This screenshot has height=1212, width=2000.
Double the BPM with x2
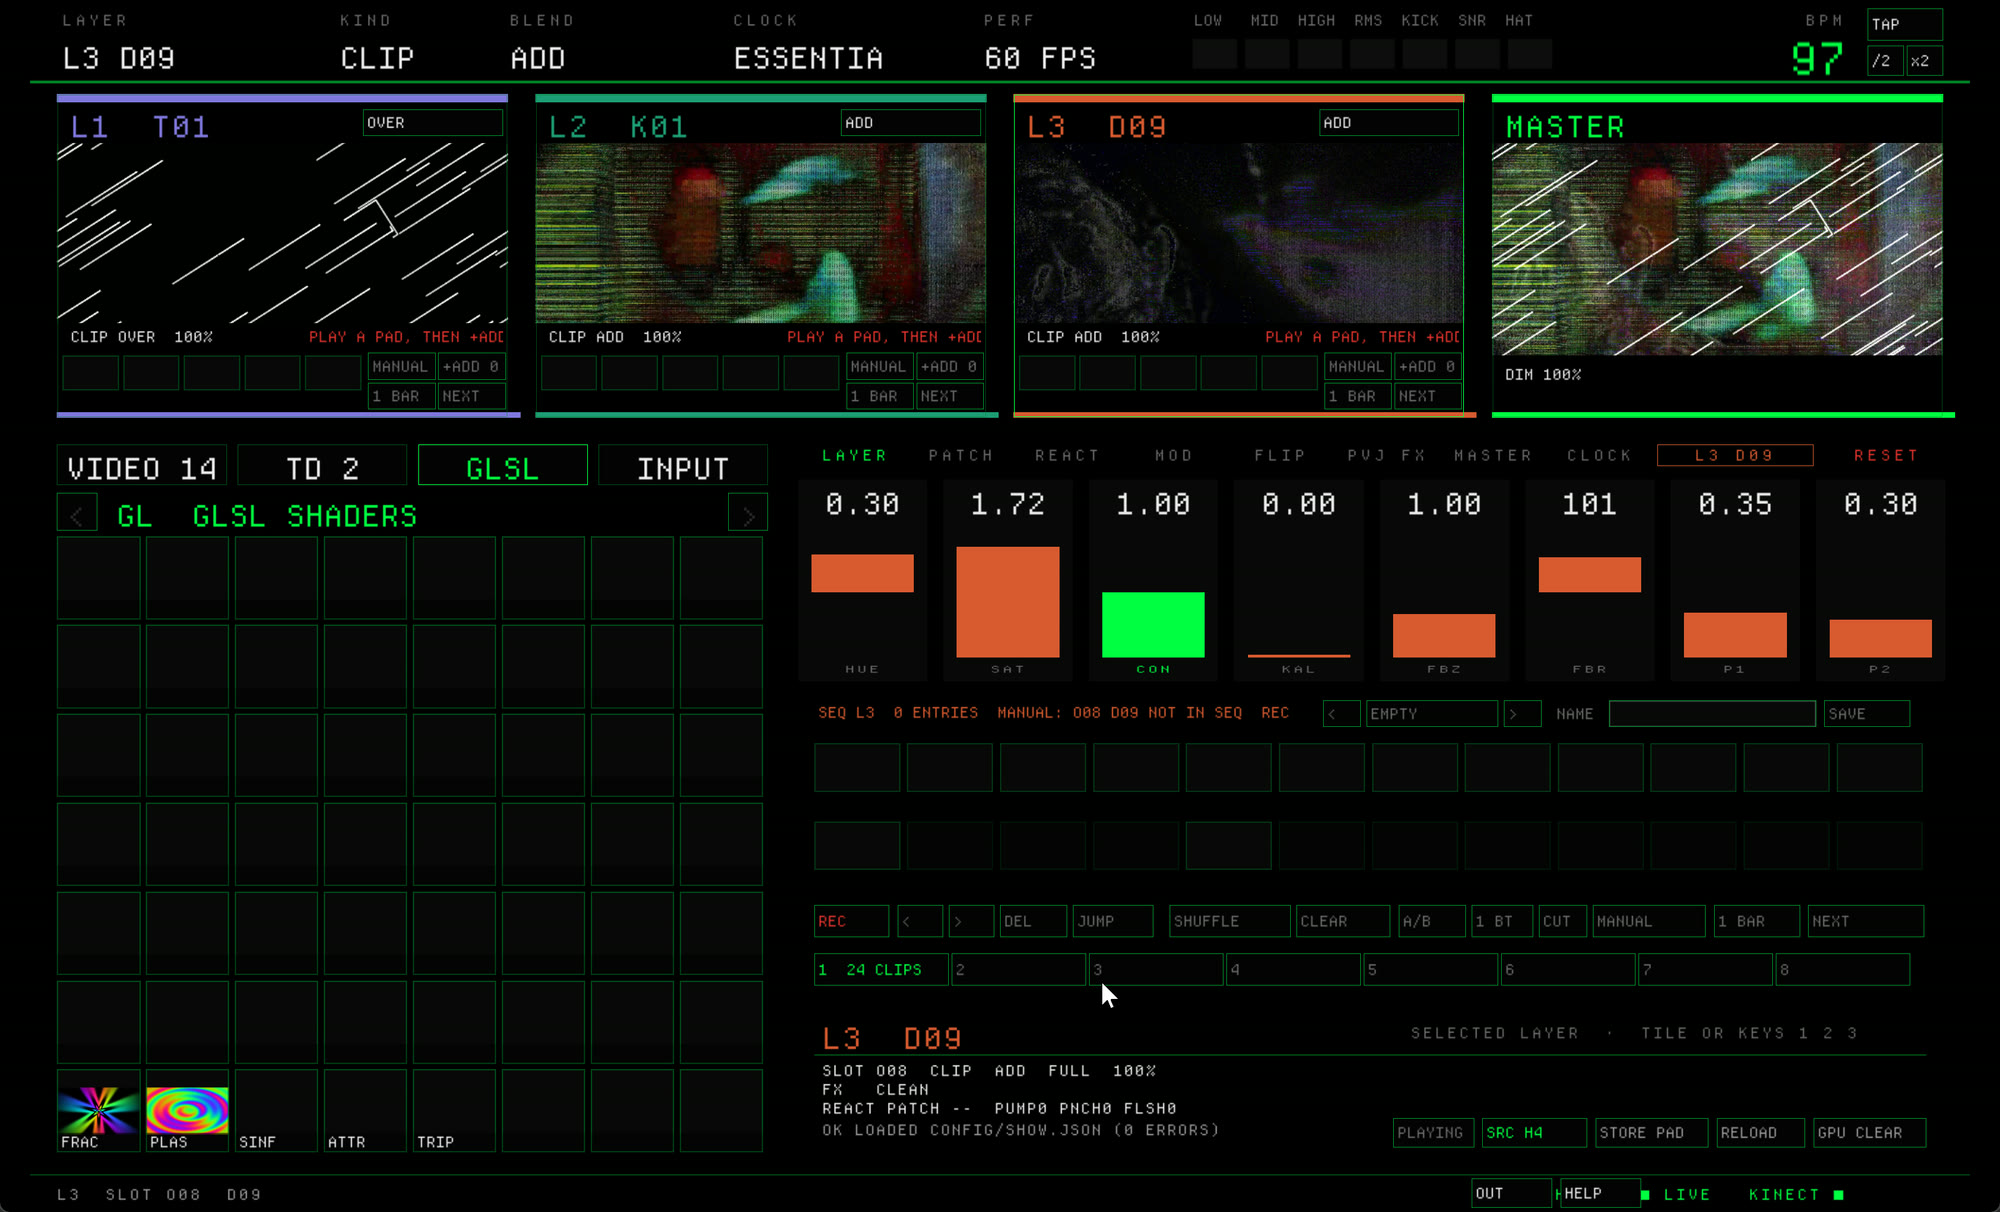pos(1925,61)
